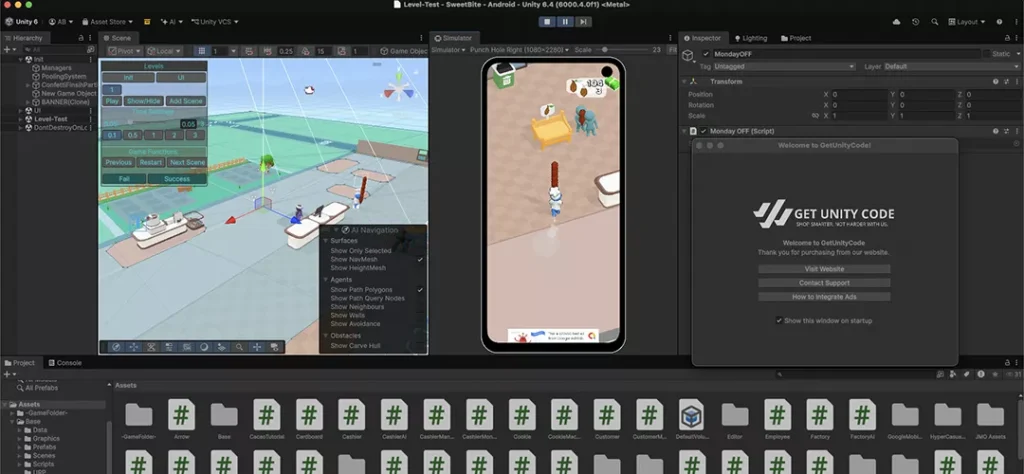Image resolution: width=1024 pixels, height=474 pixels.
Task: Open the Layer dropdown showing Default
Action: [952, 67]
